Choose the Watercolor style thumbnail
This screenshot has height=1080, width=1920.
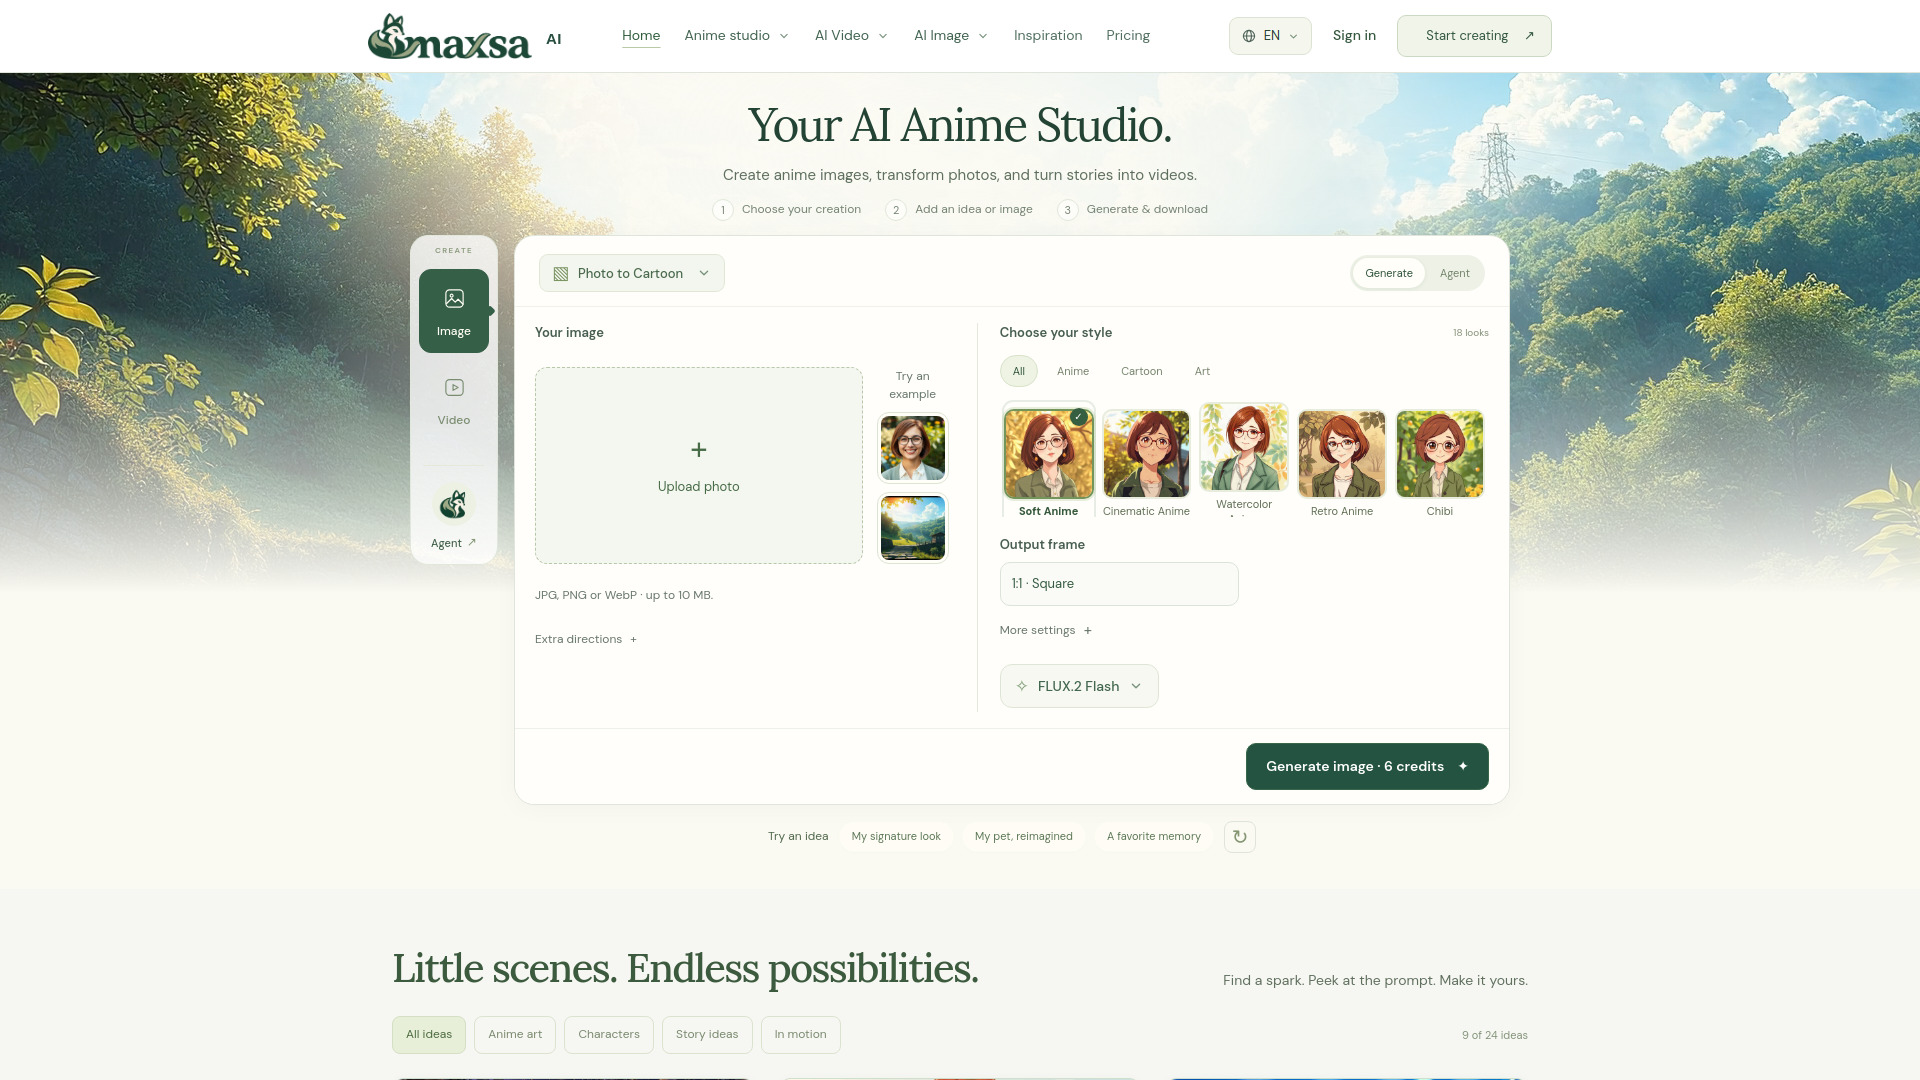click(1244, 448)
